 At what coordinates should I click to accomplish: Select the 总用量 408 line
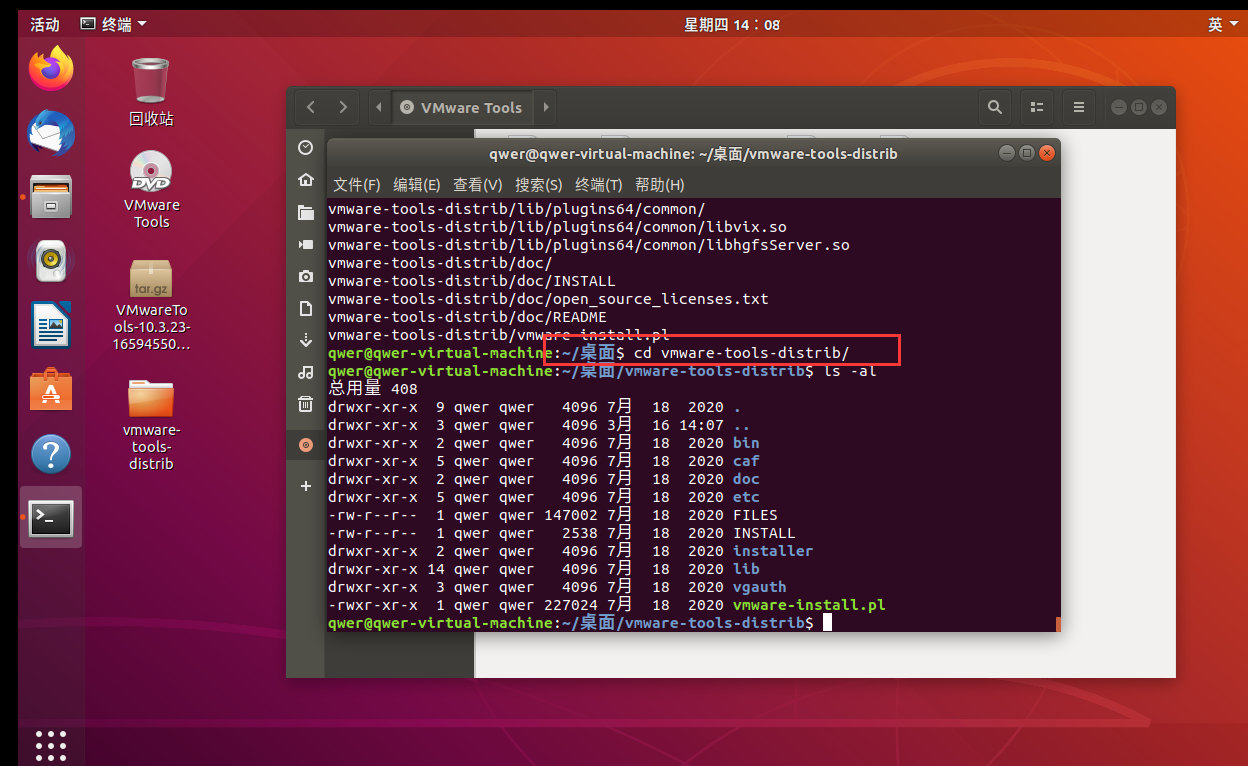pyautogui.click(x=373, y=389)
